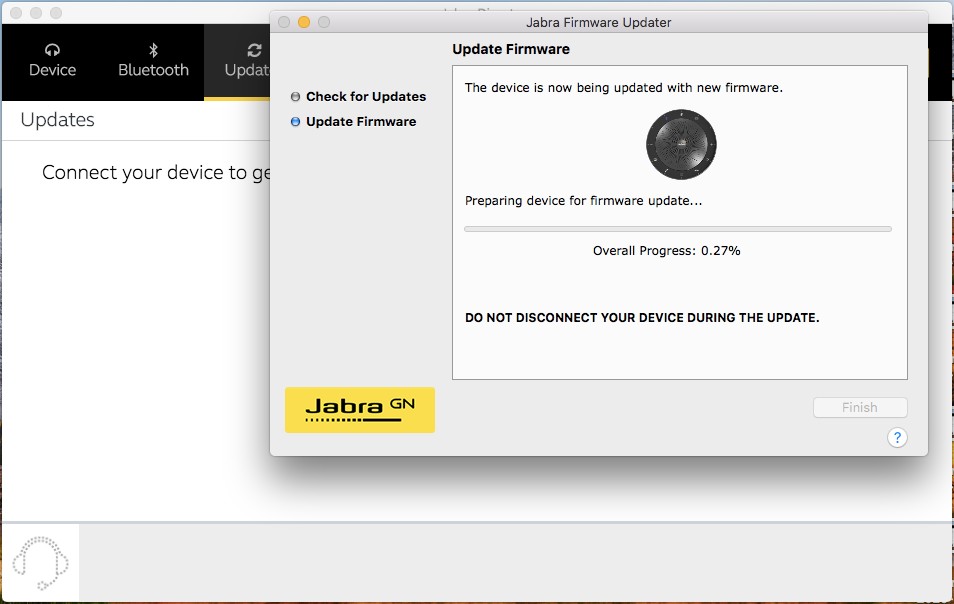Click the Bluetooth symbol icon
This screenshot has height=604, width=954.
click(153, 49)
